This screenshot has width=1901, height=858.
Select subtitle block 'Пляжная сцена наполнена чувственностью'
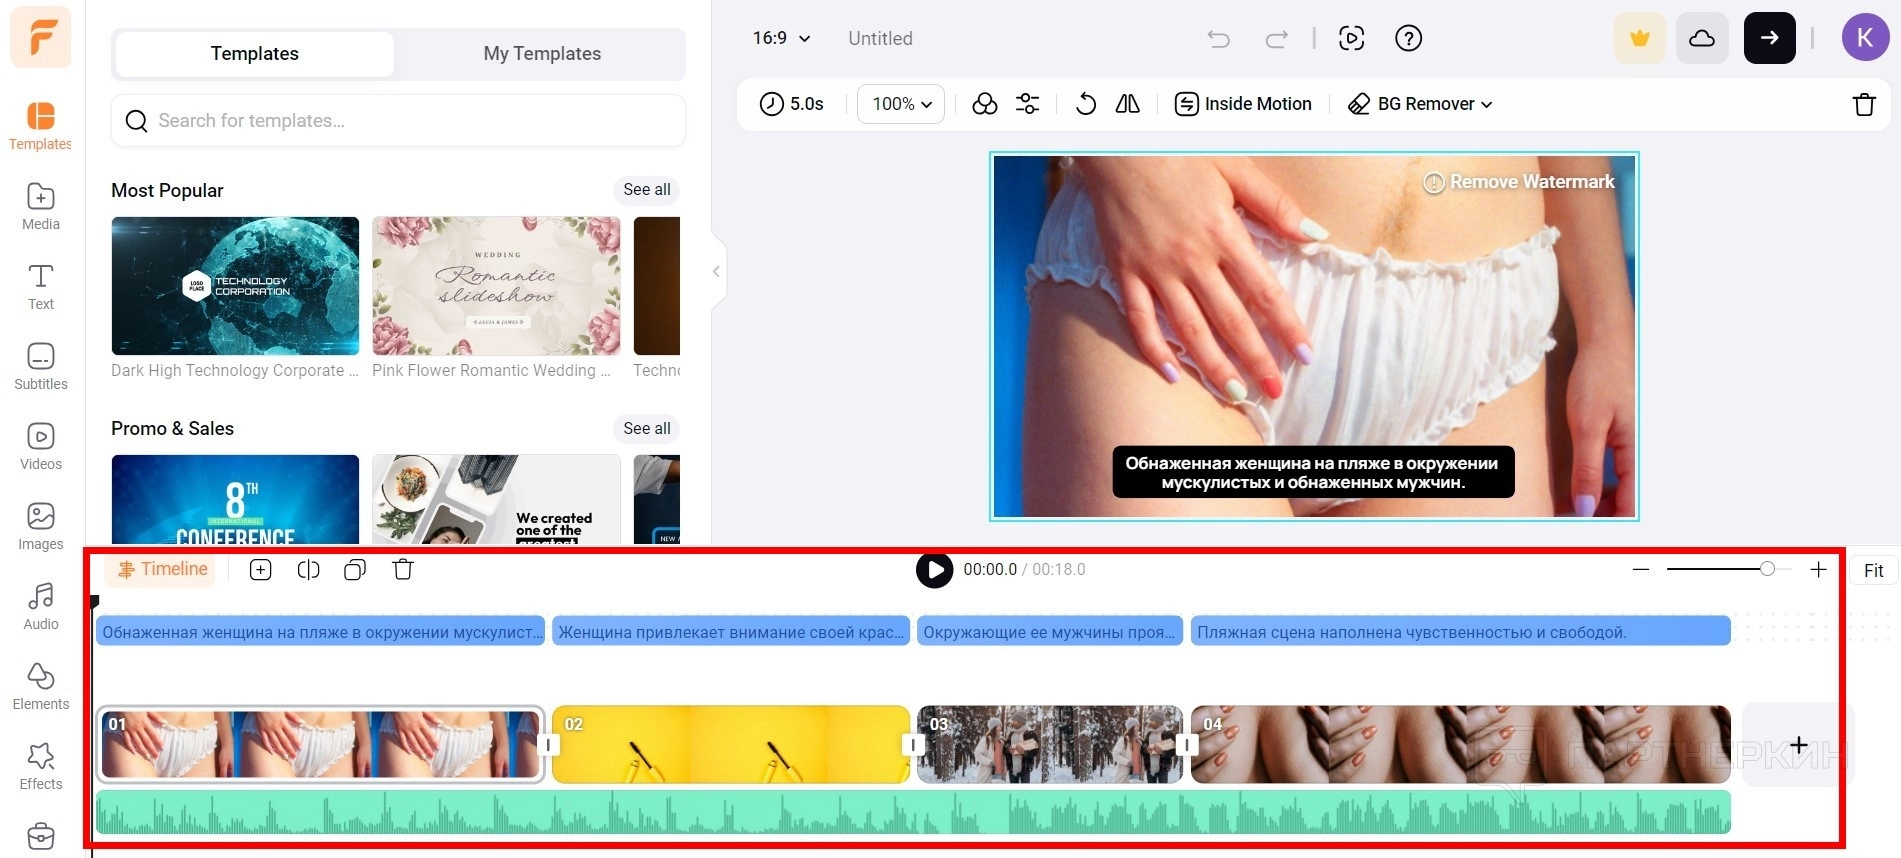click(x=1461, y=632)
